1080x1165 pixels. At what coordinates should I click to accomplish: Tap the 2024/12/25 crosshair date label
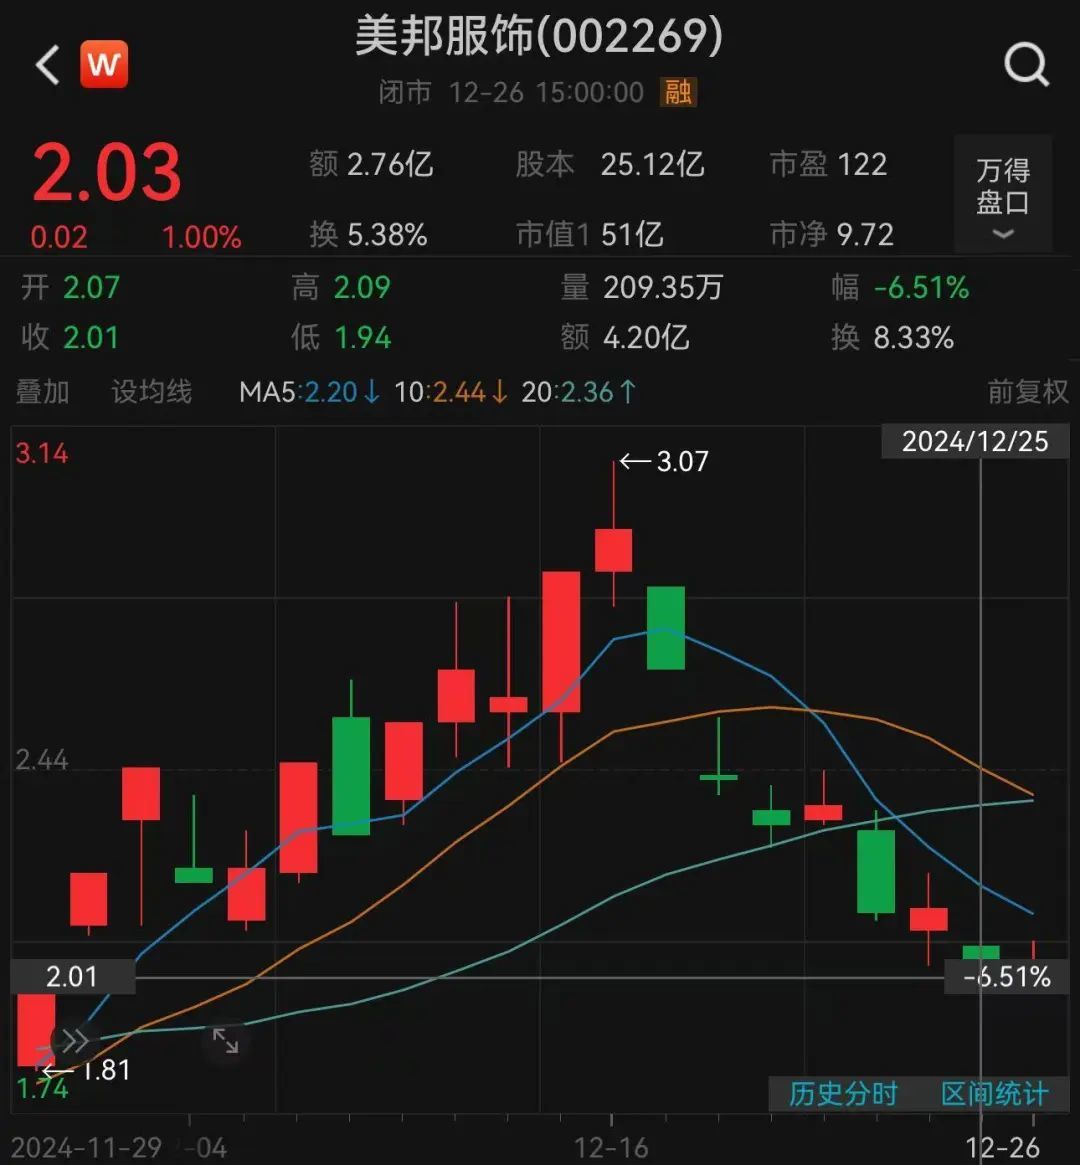click(x=975, y=441)
